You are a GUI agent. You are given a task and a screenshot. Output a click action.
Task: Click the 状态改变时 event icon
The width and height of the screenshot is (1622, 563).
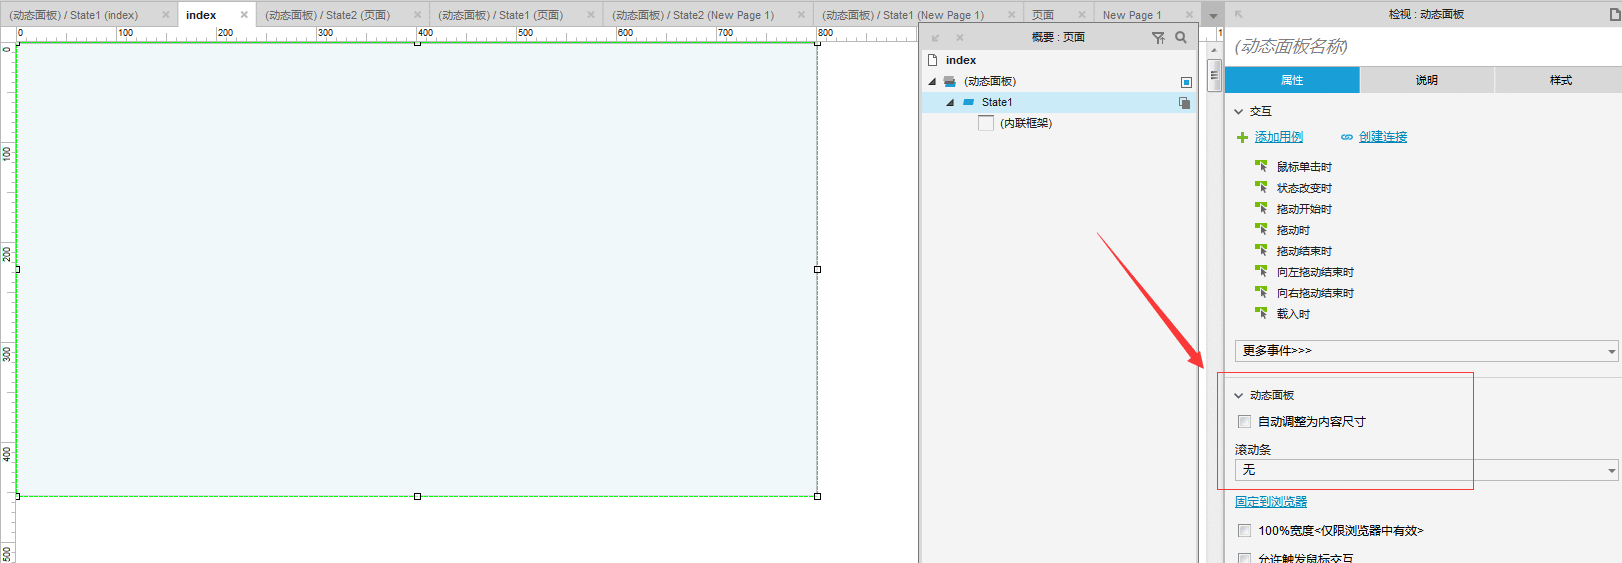pyautogui.click(x=1261, y=187)
